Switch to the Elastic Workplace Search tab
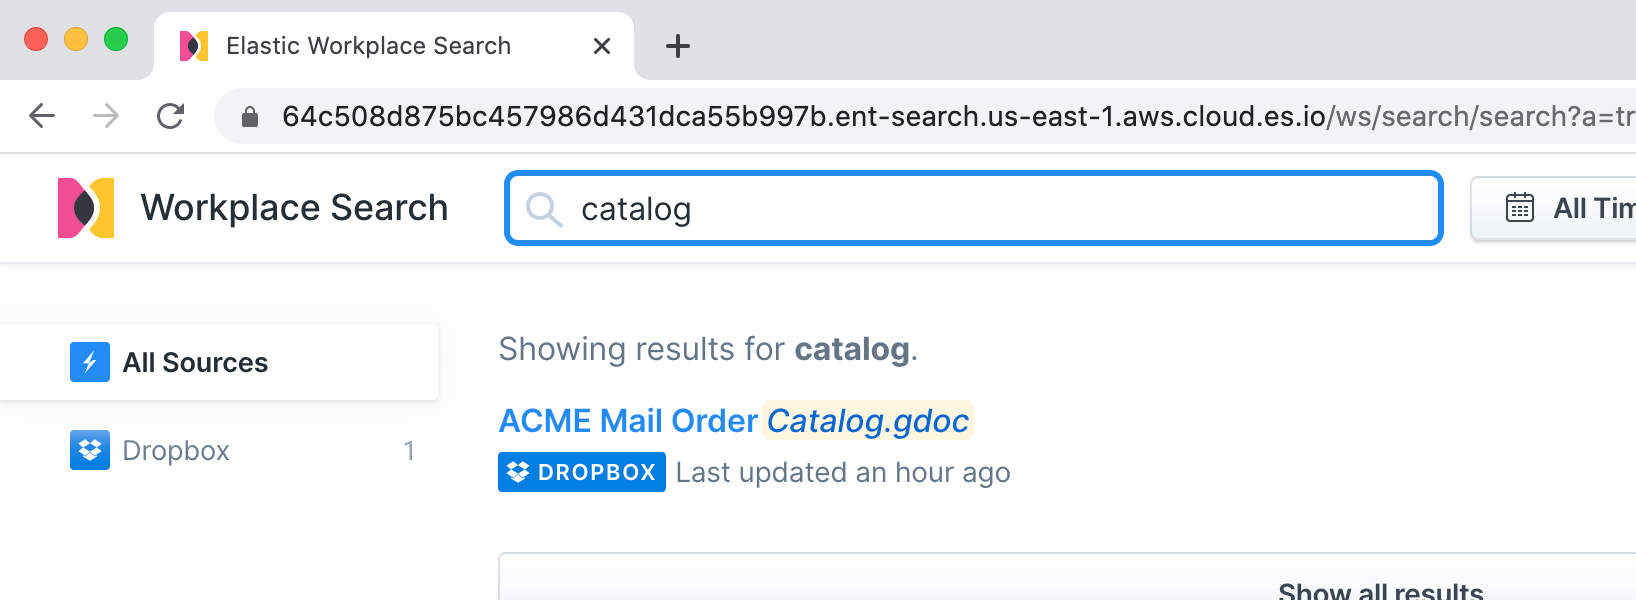1636x600 pixels. click(x=368, y=45)
